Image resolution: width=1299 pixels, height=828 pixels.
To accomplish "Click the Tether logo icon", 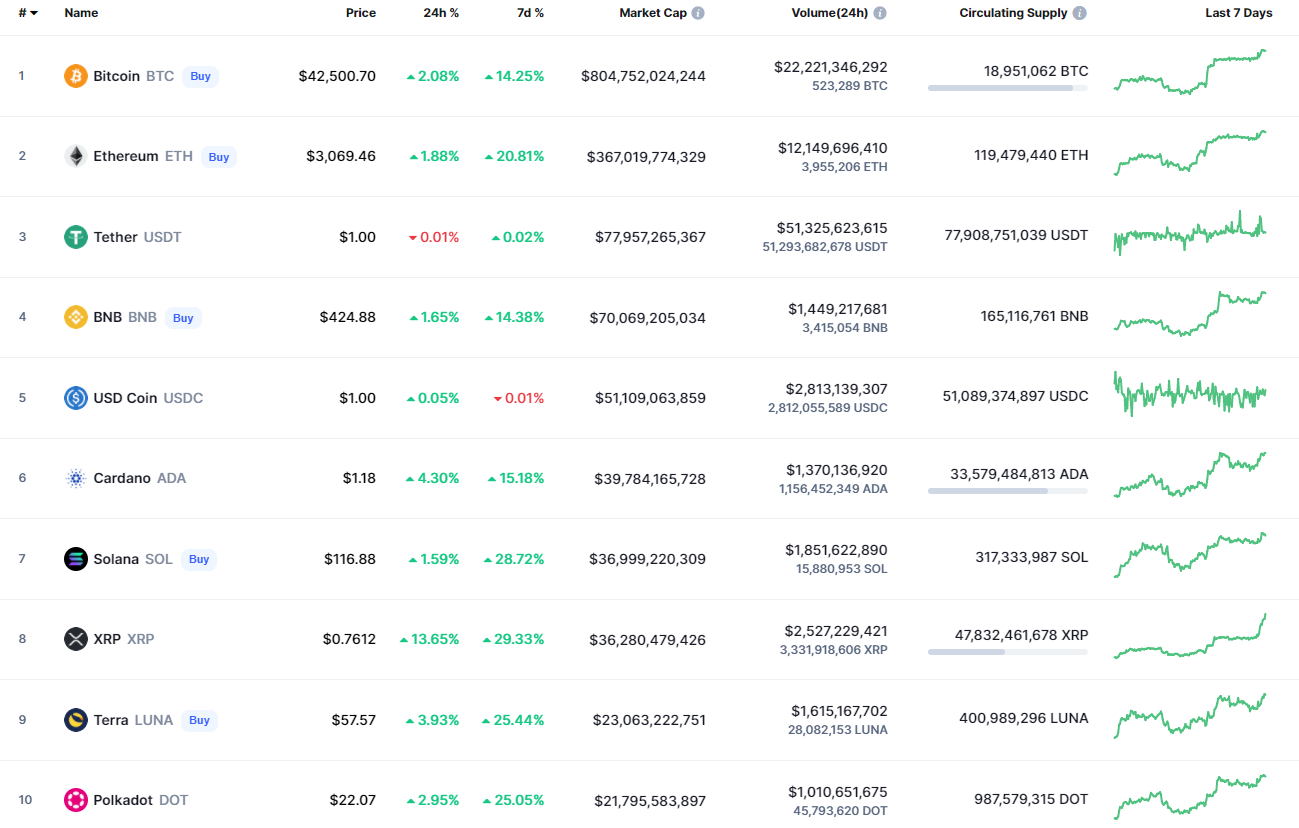I will tap(76, 237).
